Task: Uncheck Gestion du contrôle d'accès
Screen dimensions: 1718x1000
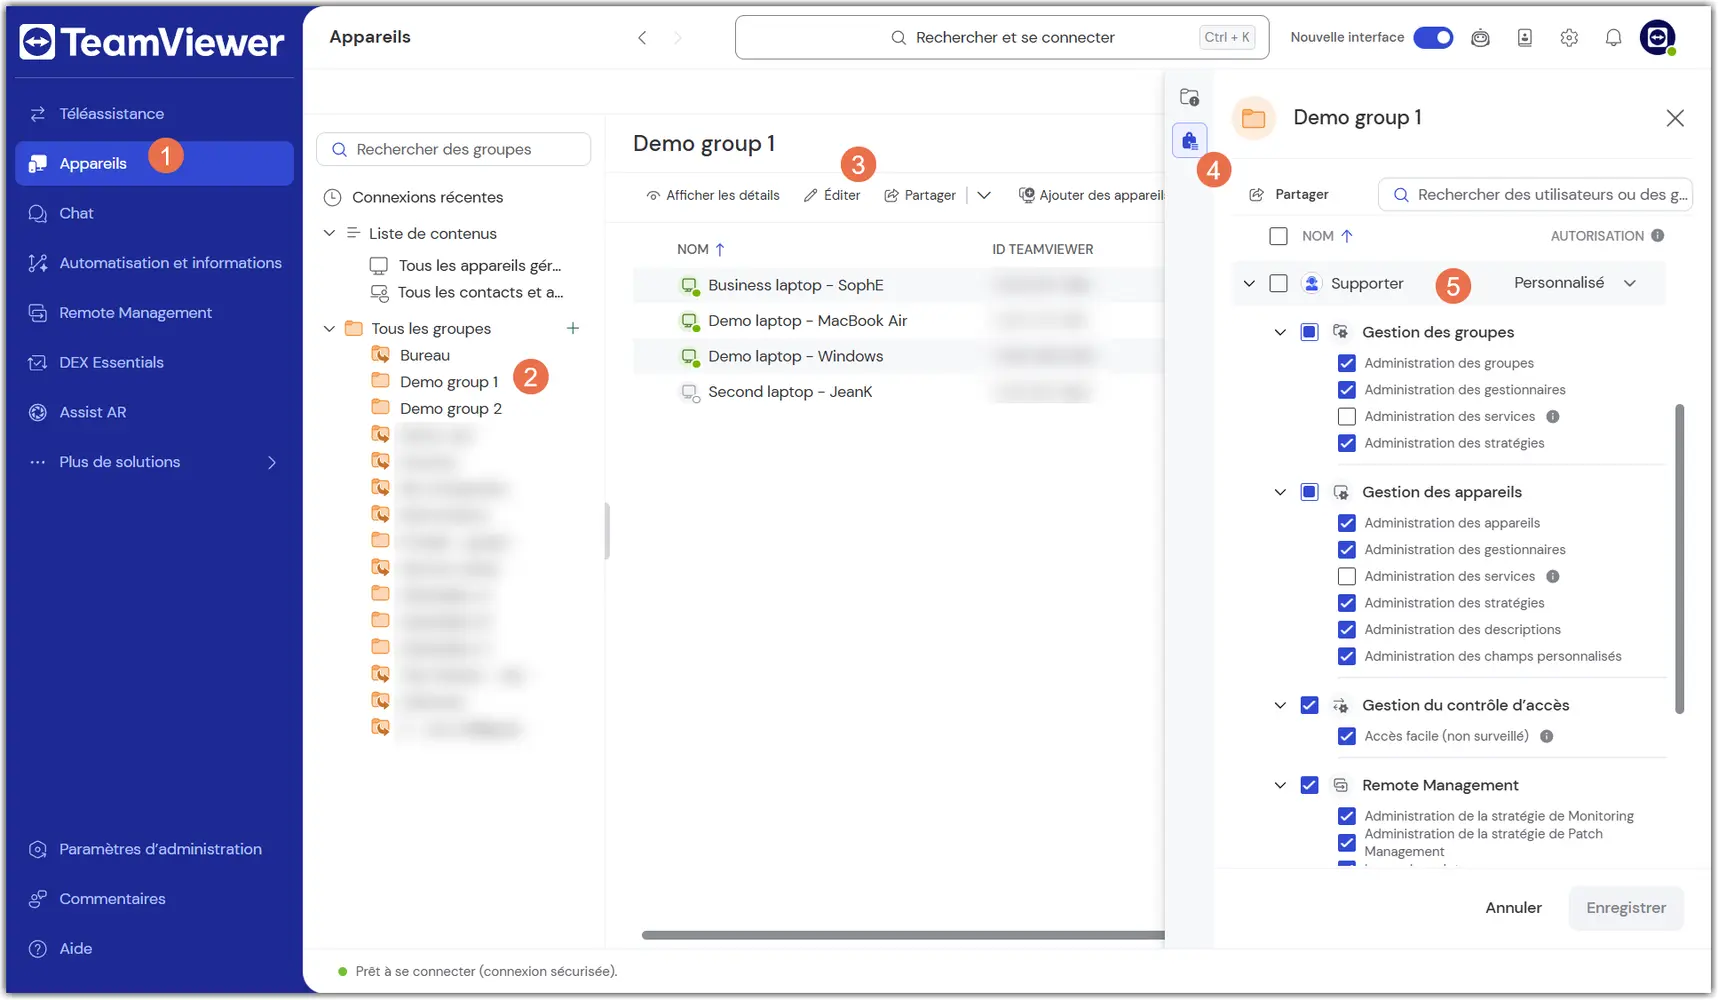Action: click(1309, 706)
